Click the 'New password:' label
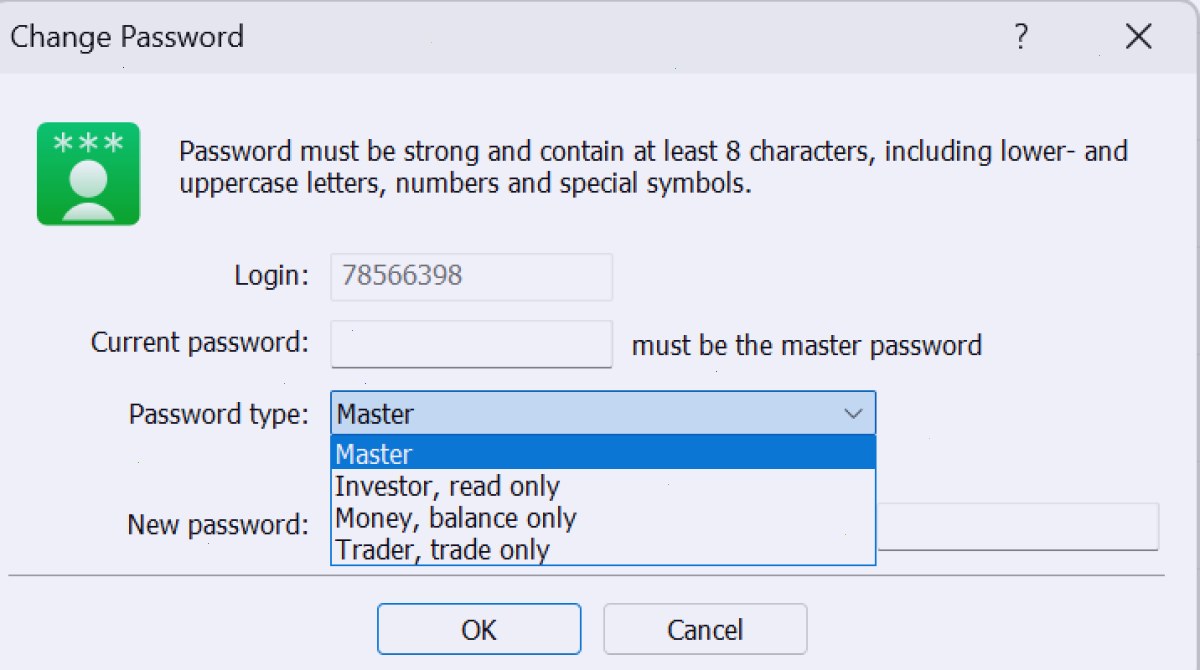Screen dimensions: 1200x670 click(218, 524)
